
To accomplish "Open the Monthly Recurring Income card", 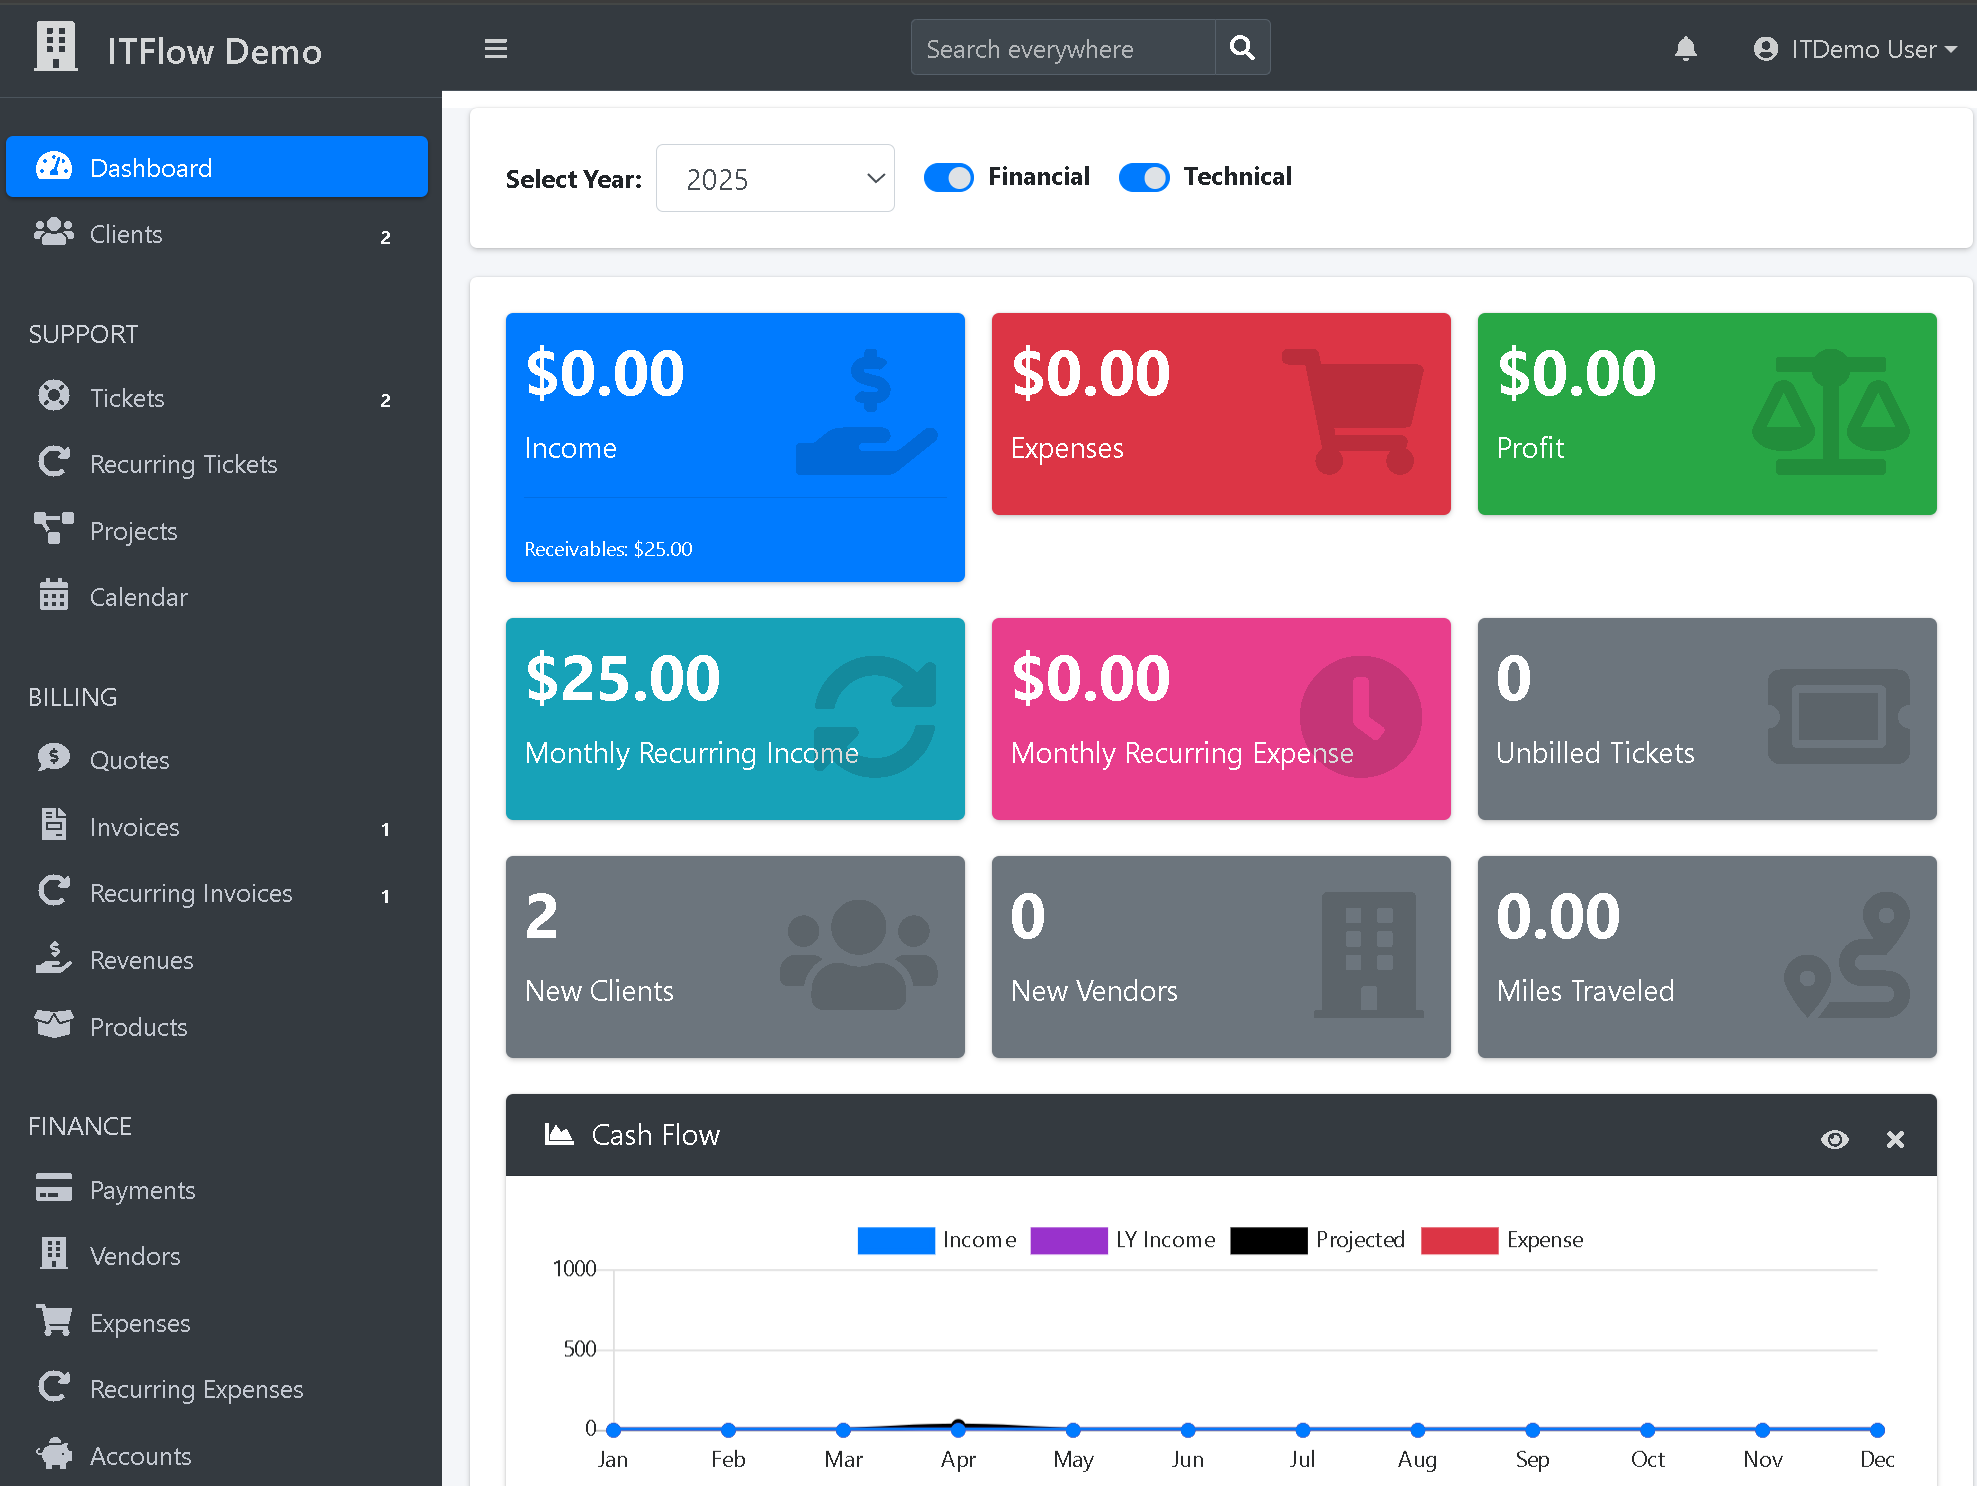I will click(735, 718).
